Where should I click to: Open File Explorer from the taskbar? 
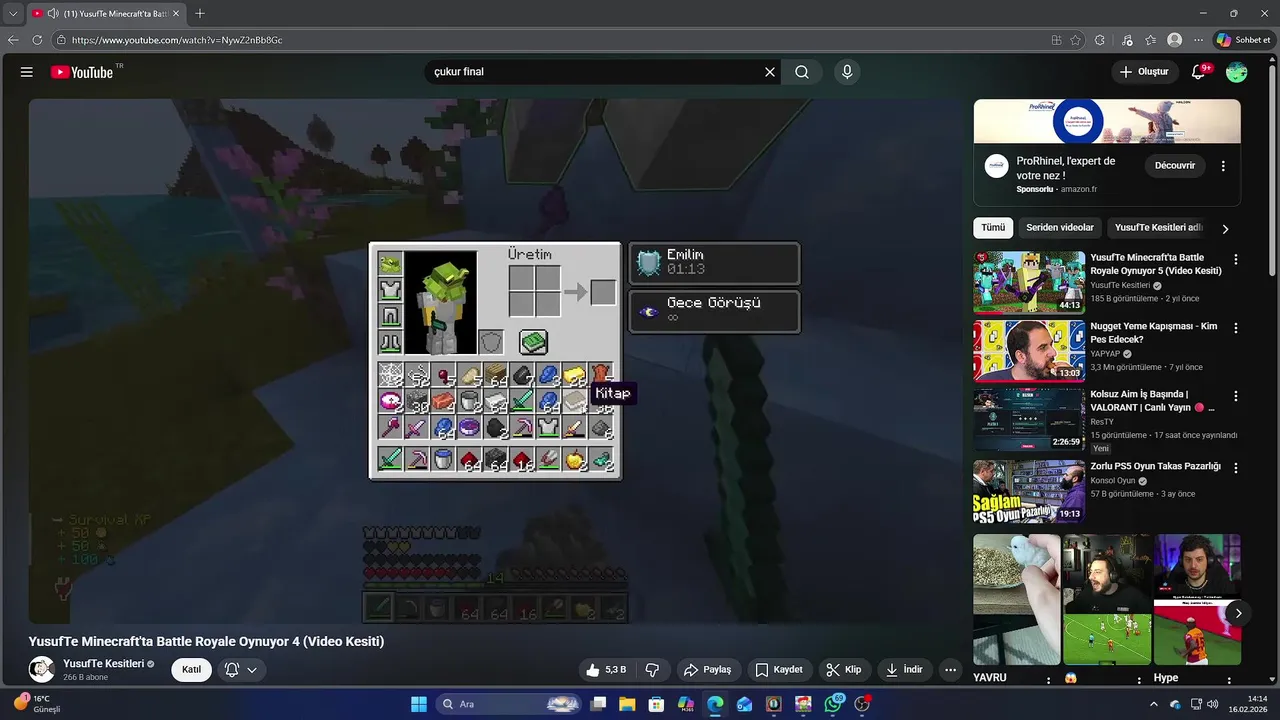click(x=627, y=704)
